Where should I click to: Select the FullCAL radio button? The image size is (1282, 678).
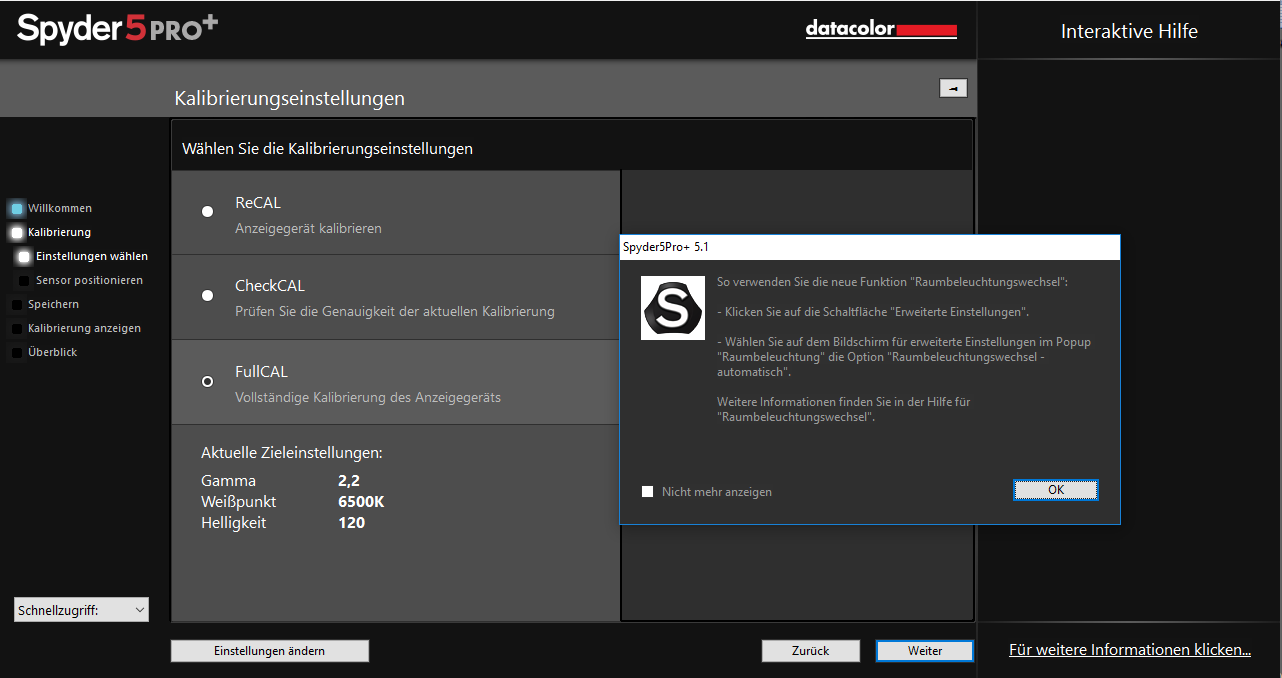coord(208,382)
